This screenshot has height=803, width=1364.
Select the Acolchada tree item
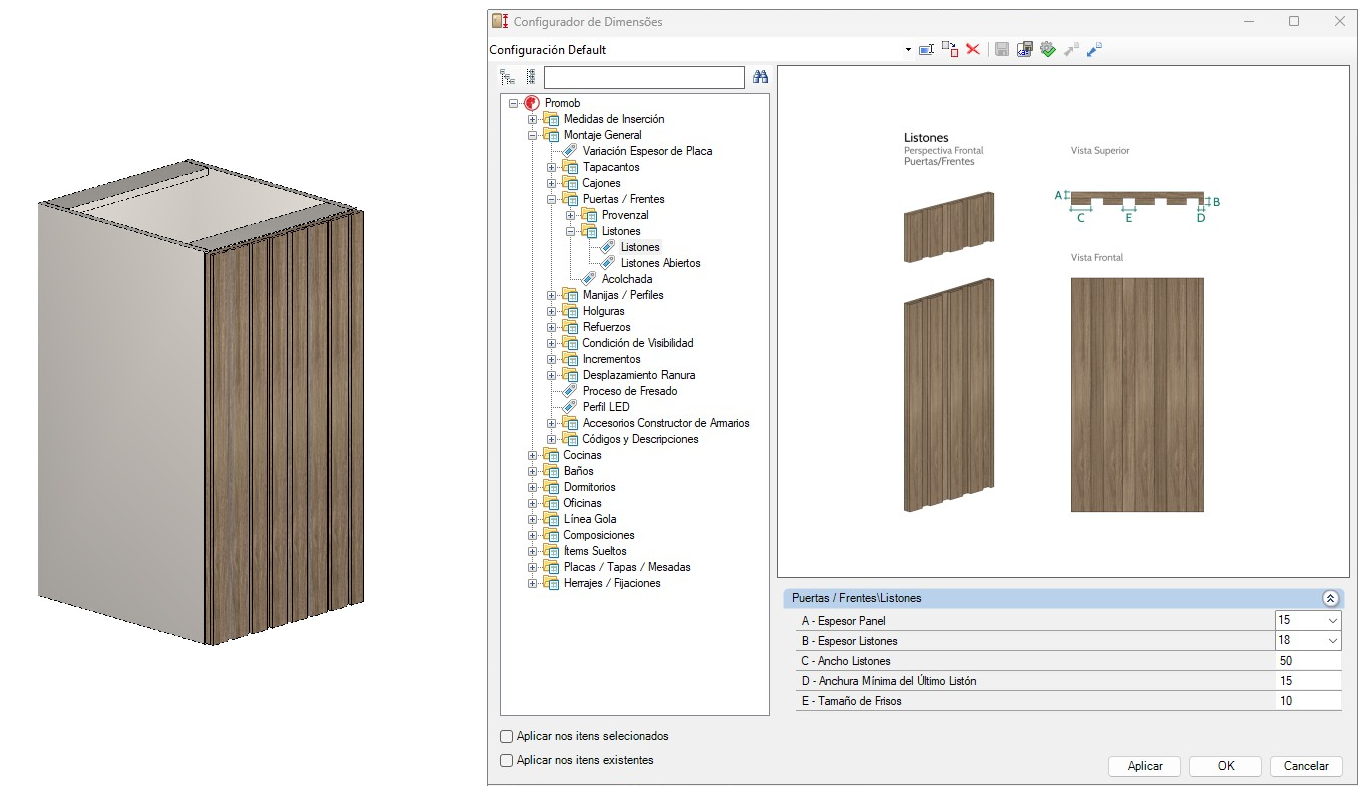[626, 279]
